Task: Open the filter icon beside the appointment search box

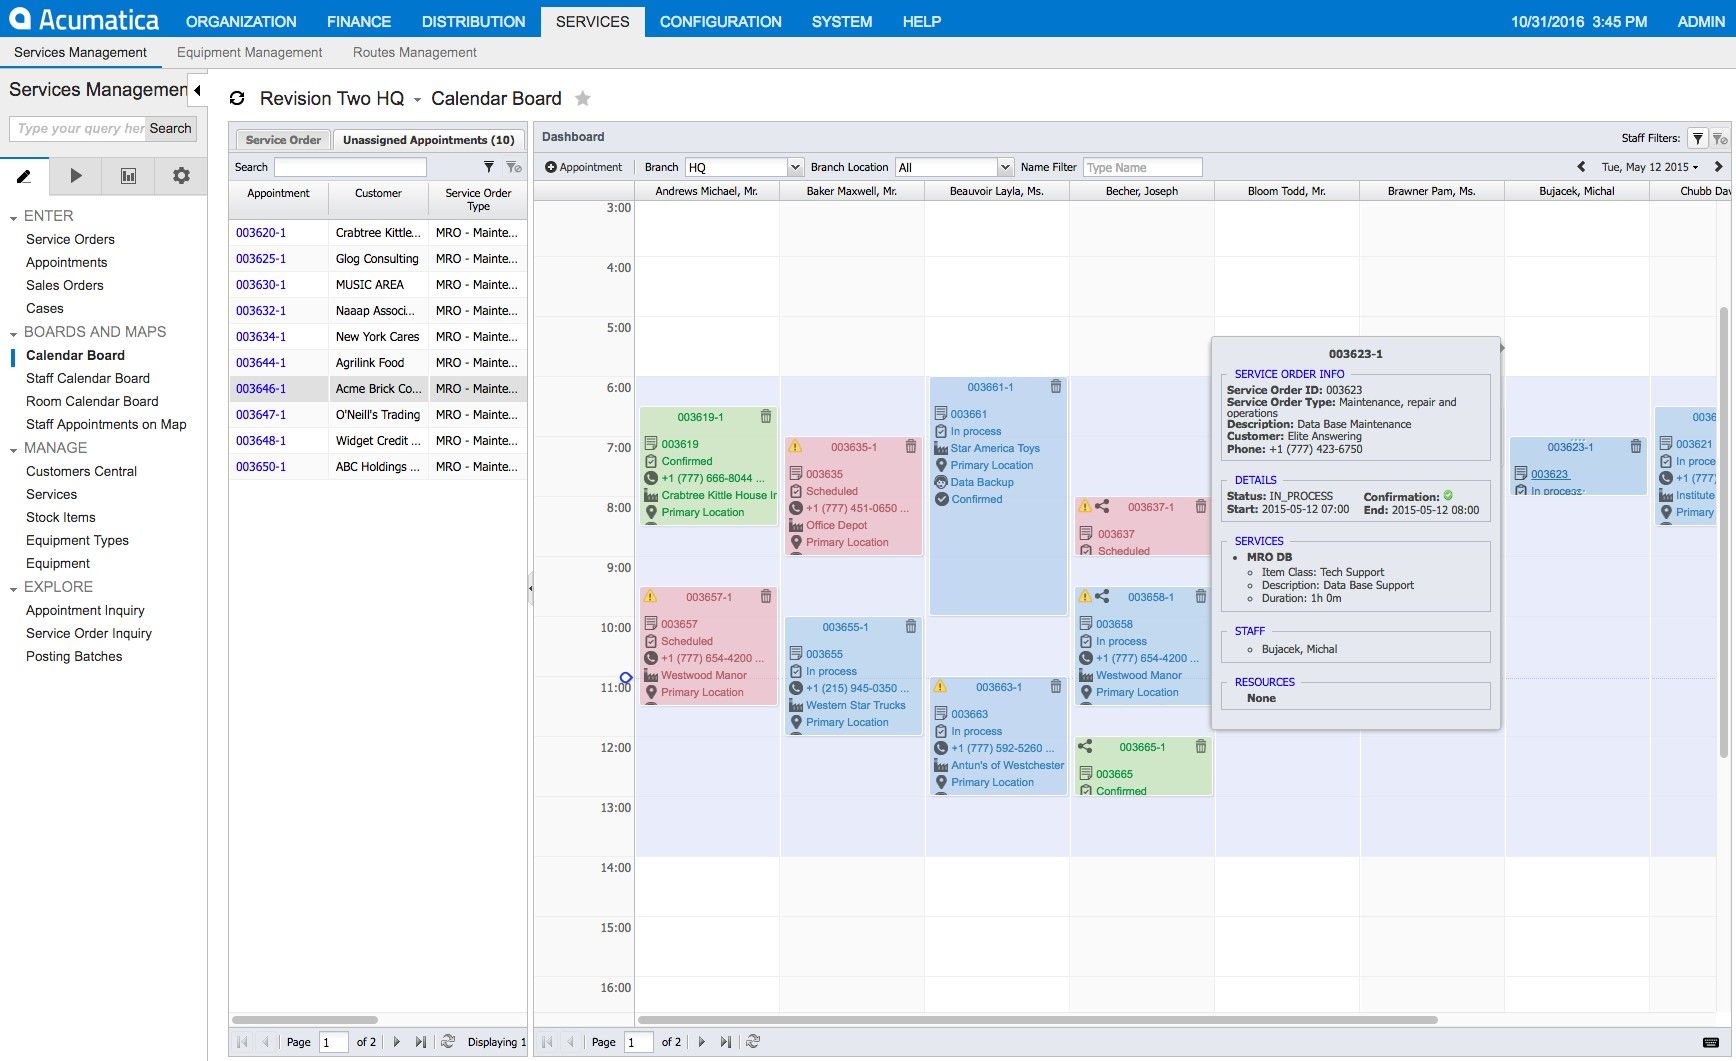Action: 489,167
